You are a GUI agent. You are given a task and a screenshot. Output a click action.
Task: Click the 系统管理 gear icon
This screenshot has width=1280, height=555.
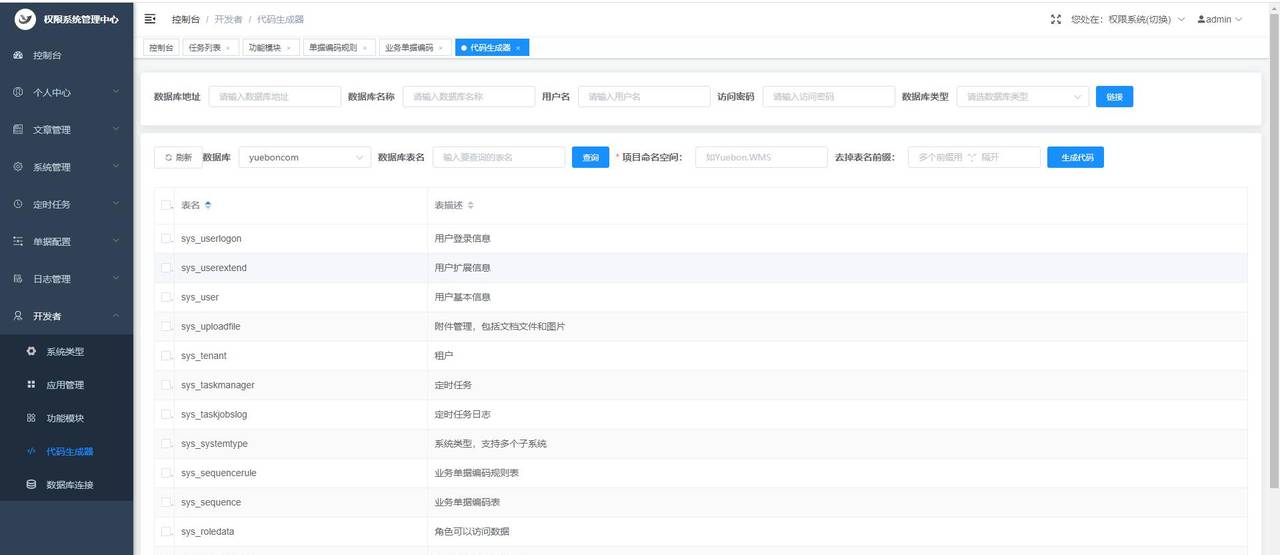tap(18, 167)
